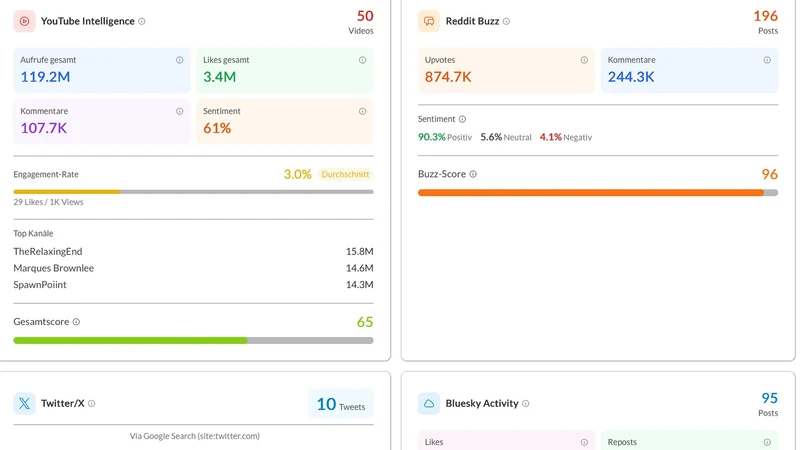Click info icon in Likes gesamt card
The image size is (800, 450).
(362, 60)
